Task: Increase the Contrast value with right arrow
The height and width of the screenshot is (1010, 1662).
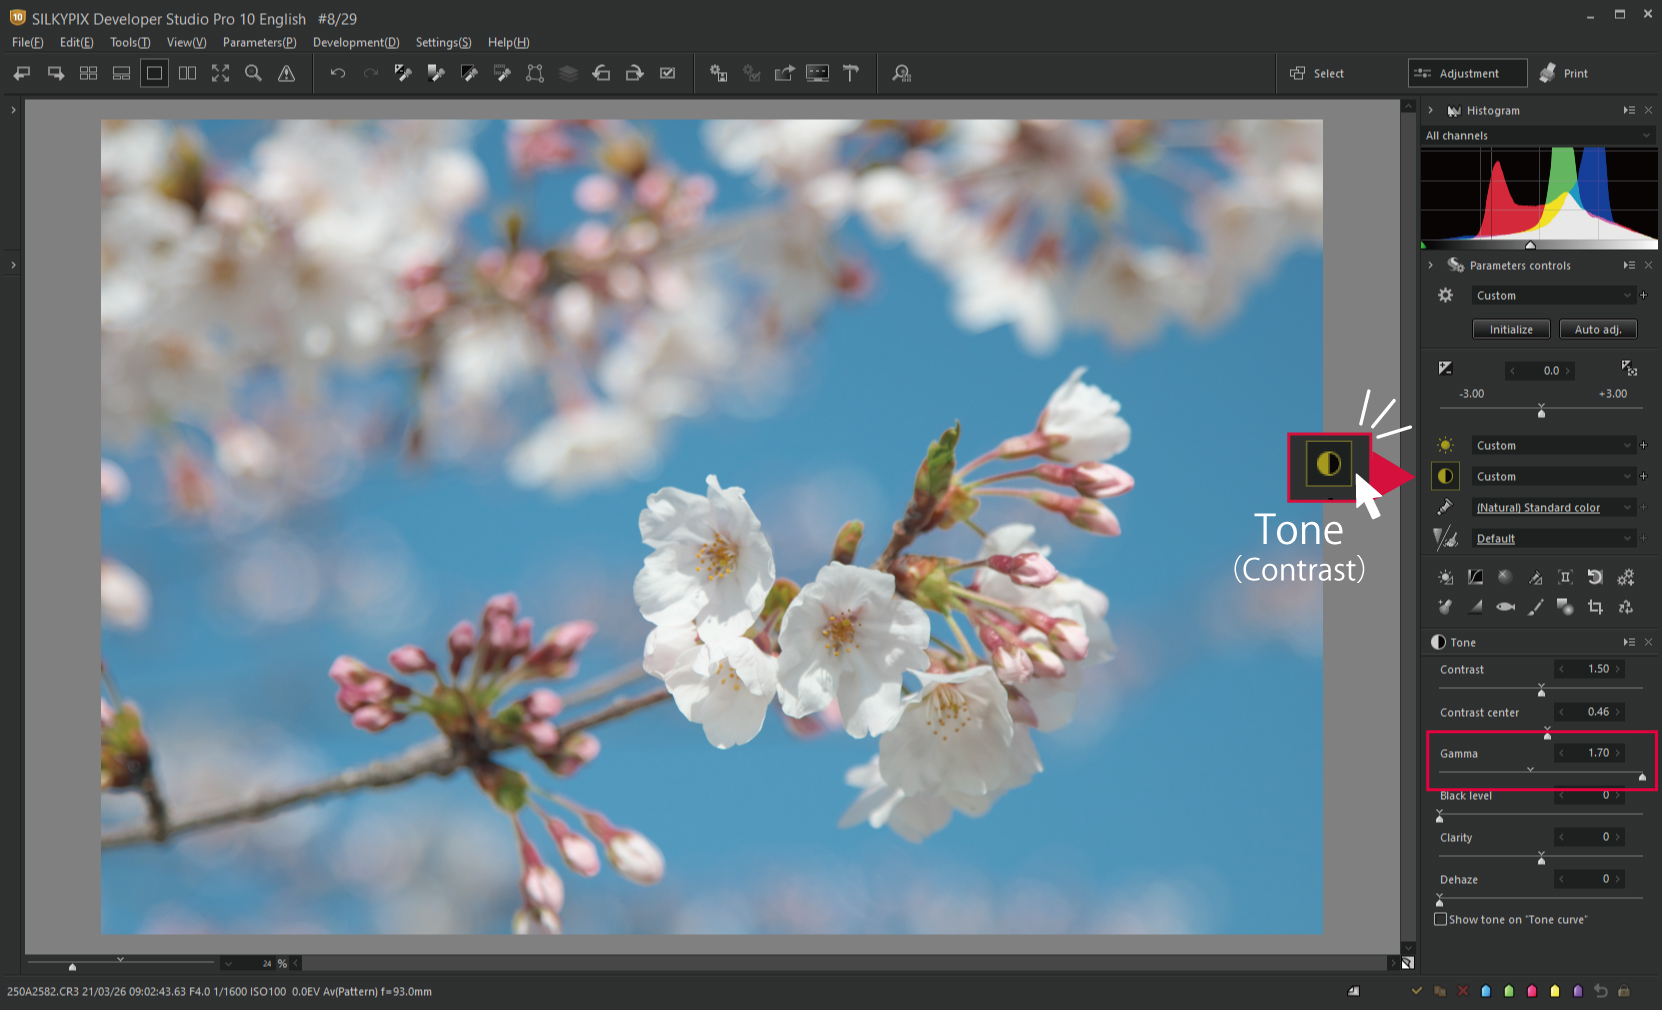Action: click(x=1618, y=669)
